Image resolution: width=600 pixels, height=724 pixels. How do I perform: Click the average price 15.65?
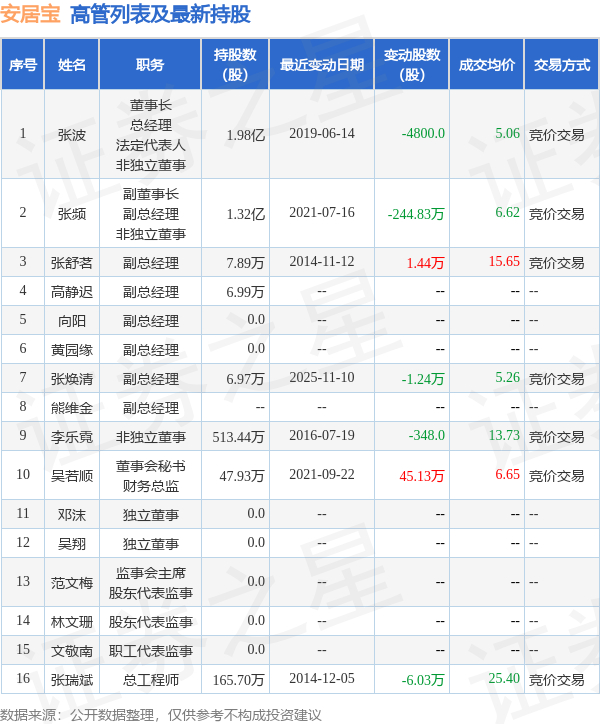(504, 261)
